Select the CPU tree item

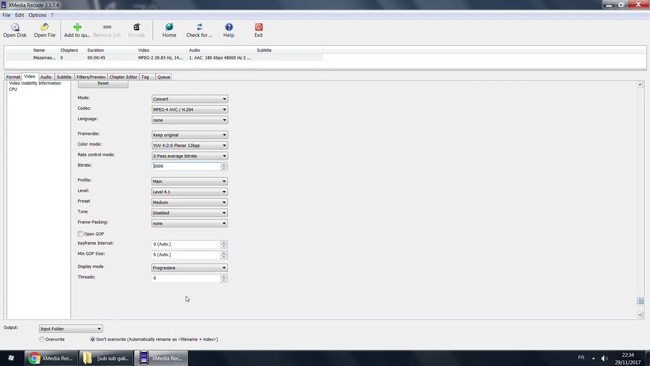pos(13,89)
